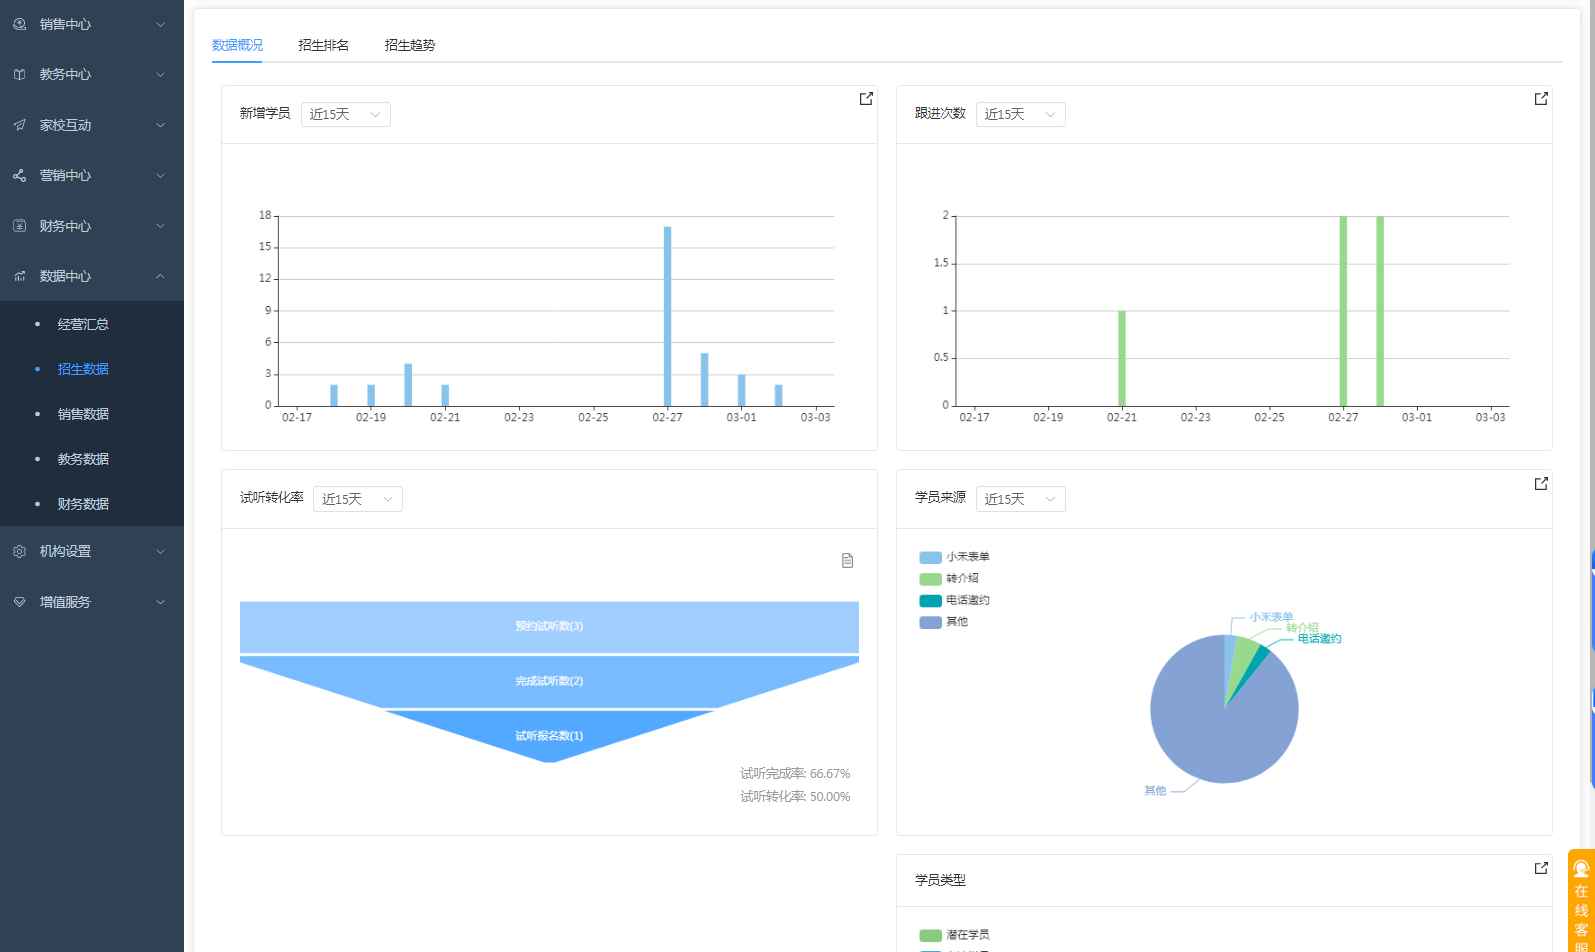Screen dimensions: 1595x952
Task: Click the 财务中心 icon in sidebar
Action: coord(19,226)
